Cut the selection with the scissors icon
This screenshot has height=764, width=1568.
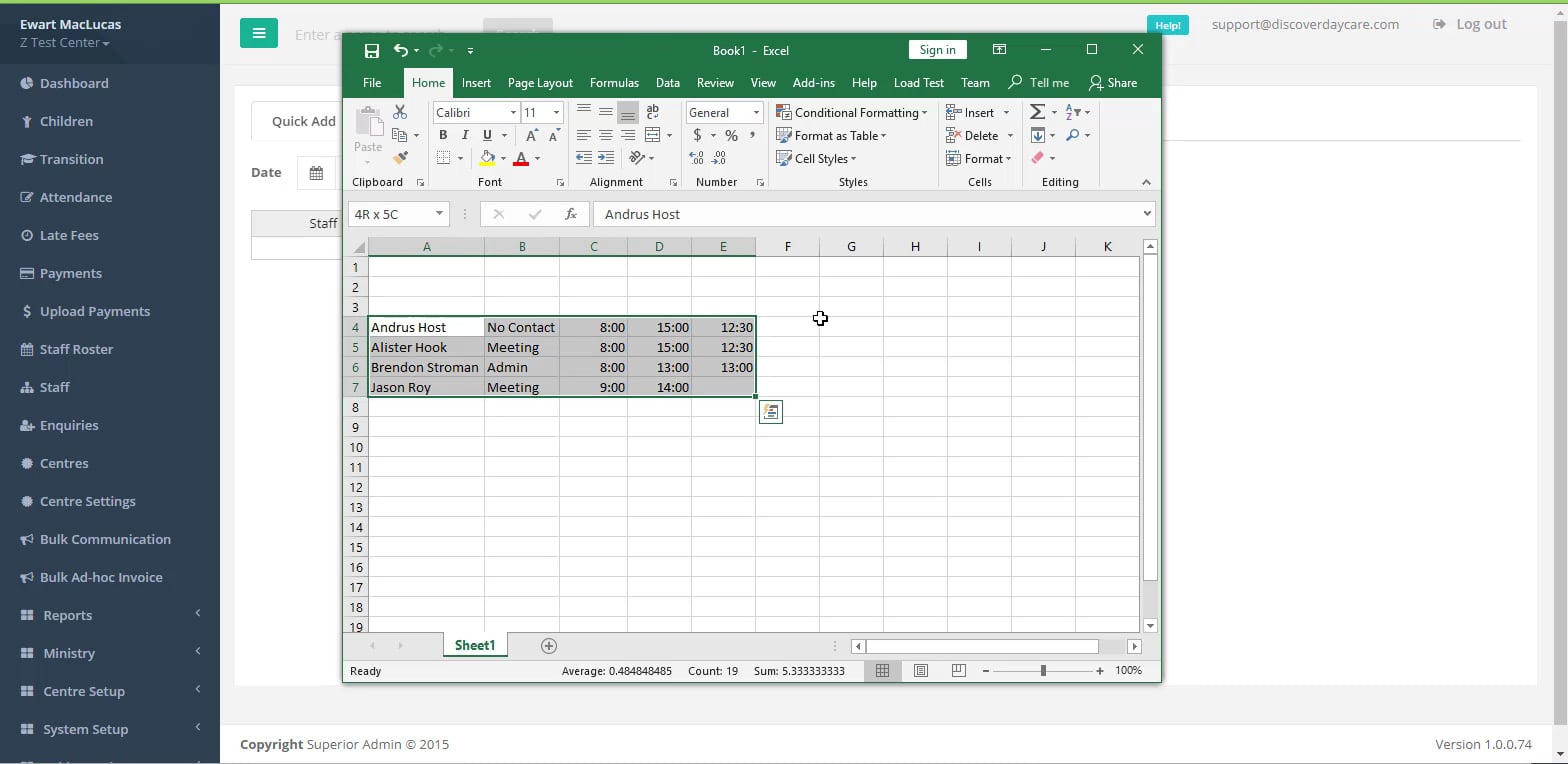[400, 112]
